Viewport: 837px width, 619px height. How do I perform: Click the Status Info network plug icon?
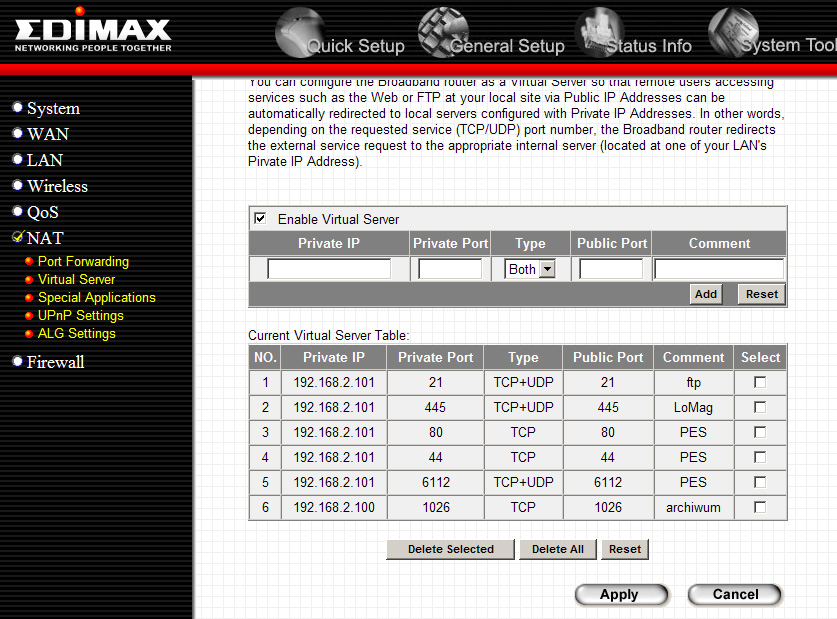(599, 32)
